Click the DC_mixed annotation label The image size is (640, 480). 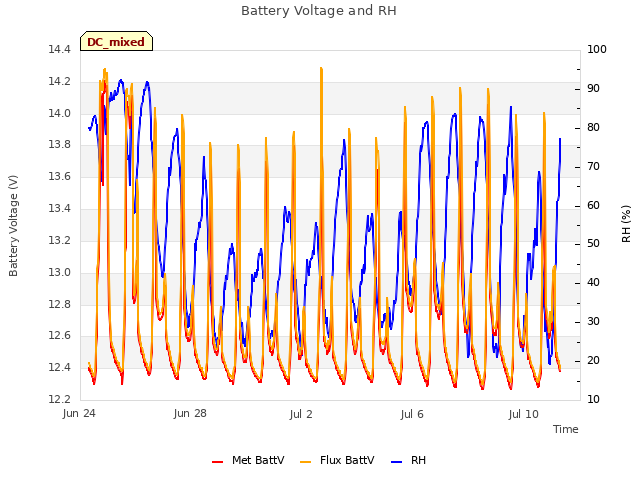coord(116,42)
